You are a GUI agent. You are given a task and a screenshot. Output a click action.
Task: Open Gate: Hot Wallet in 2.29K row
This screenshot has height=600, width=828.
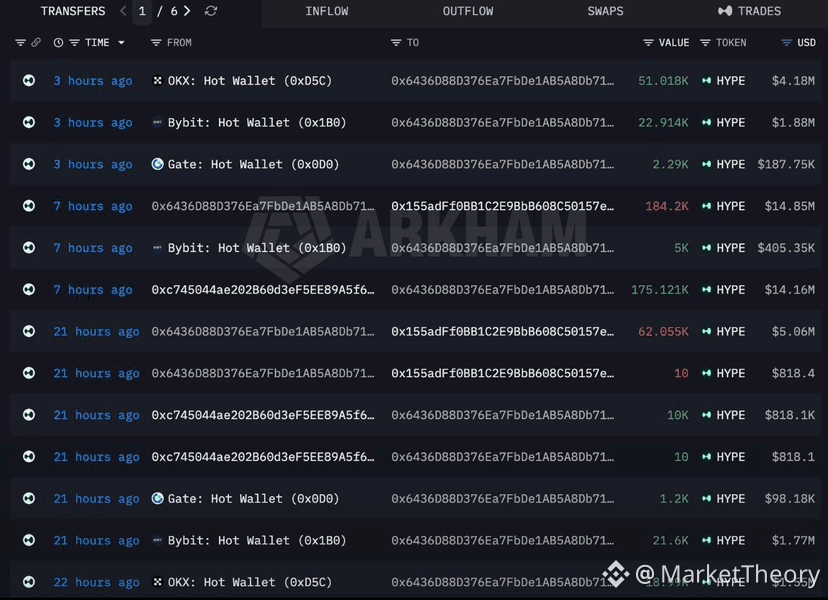(x=253, y=164)
